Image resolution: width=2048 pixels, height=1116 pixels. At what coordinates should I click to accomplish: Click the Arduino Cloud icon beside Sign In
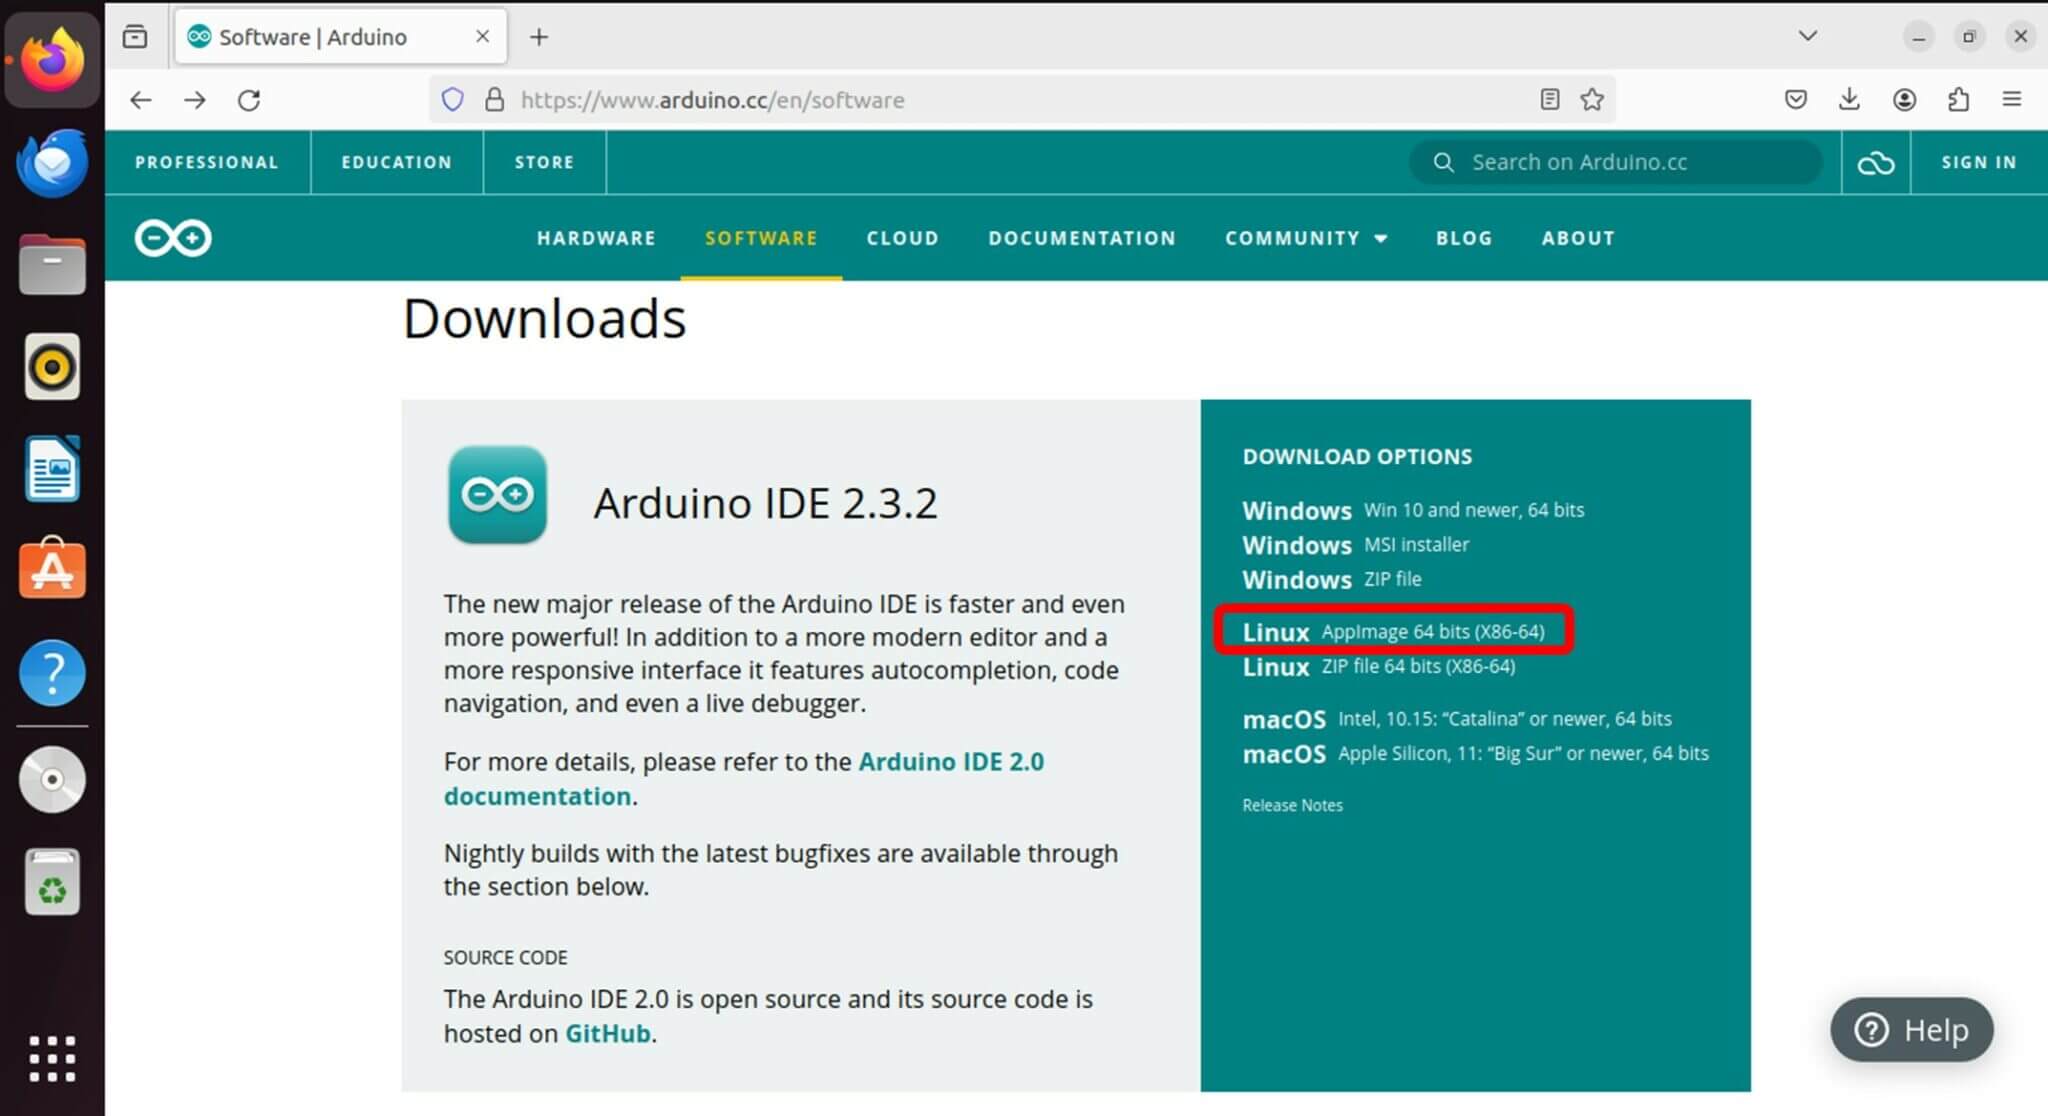1876,162
